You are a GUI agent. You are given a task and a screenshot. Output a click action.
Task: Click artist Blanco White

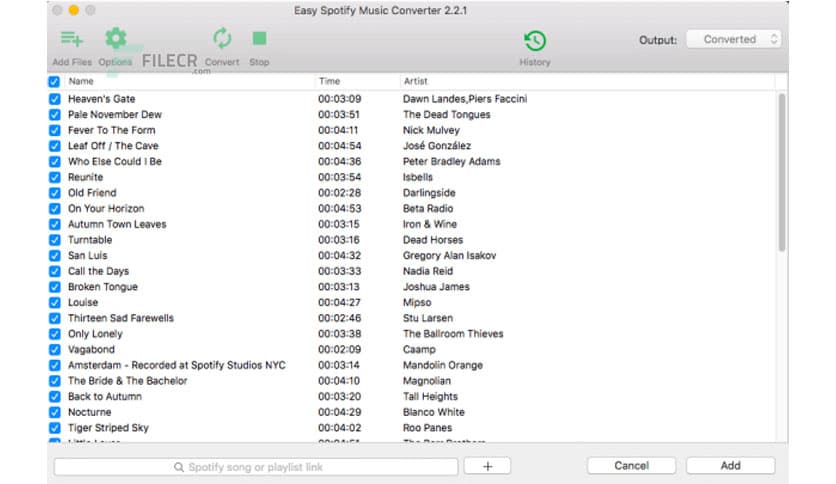(x=433, y=412)
